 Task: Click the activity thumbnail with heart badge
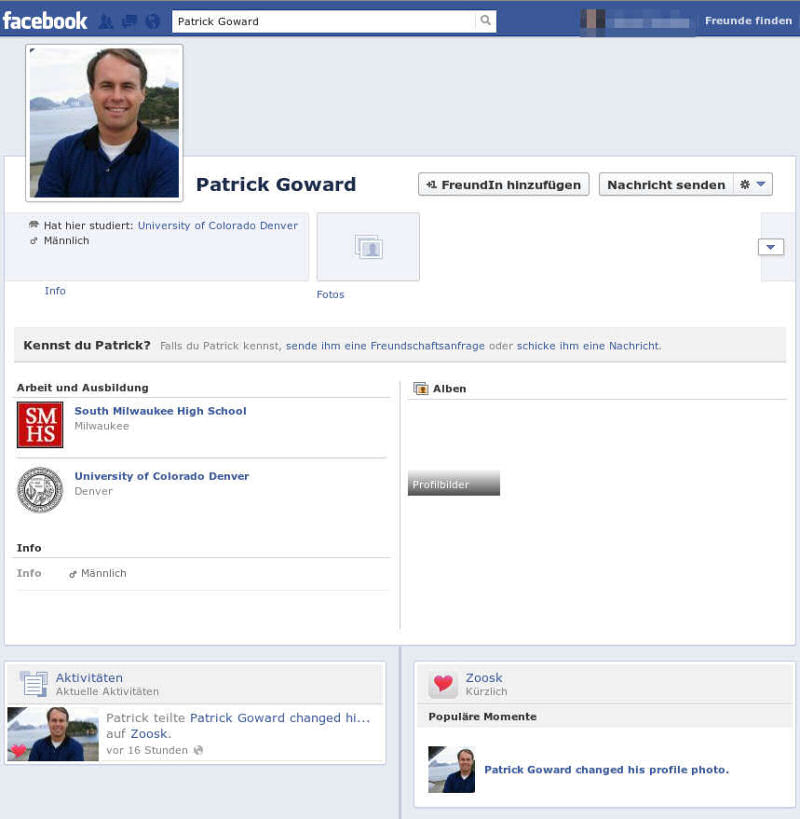click(53, 734)
